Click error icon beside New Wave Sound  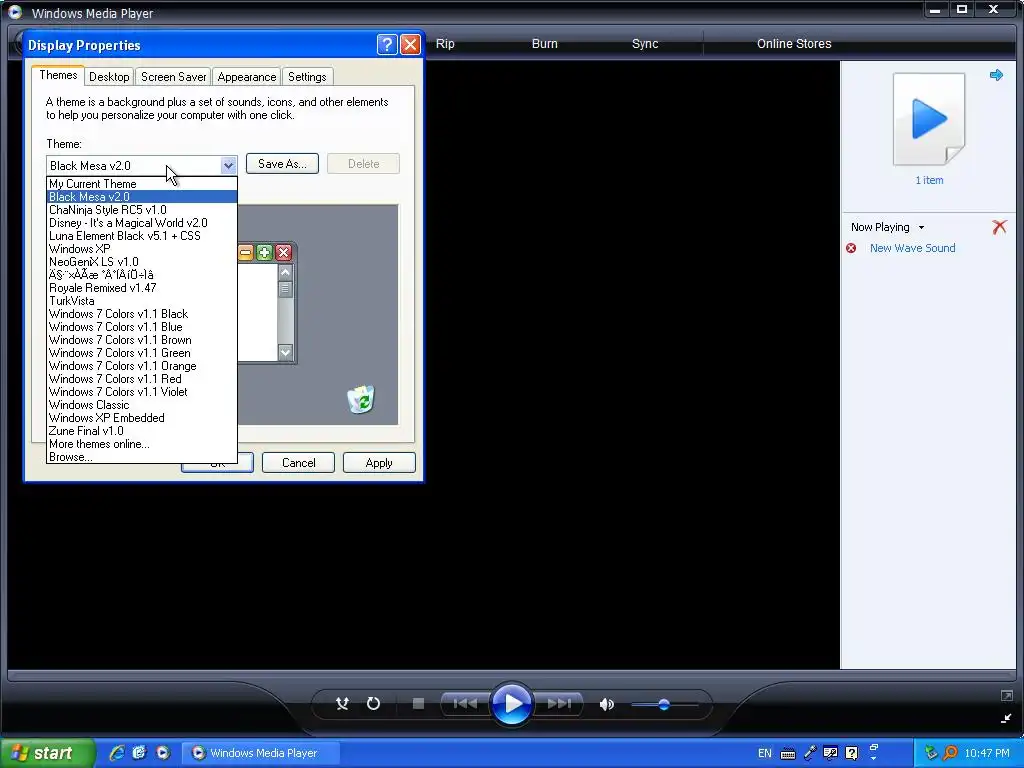coord(851,248)
